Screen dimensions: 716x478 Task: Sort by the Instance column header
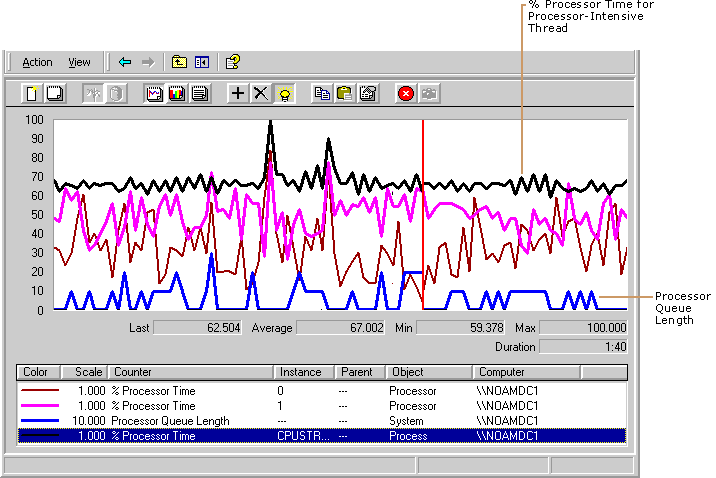(x=303, y=372)
